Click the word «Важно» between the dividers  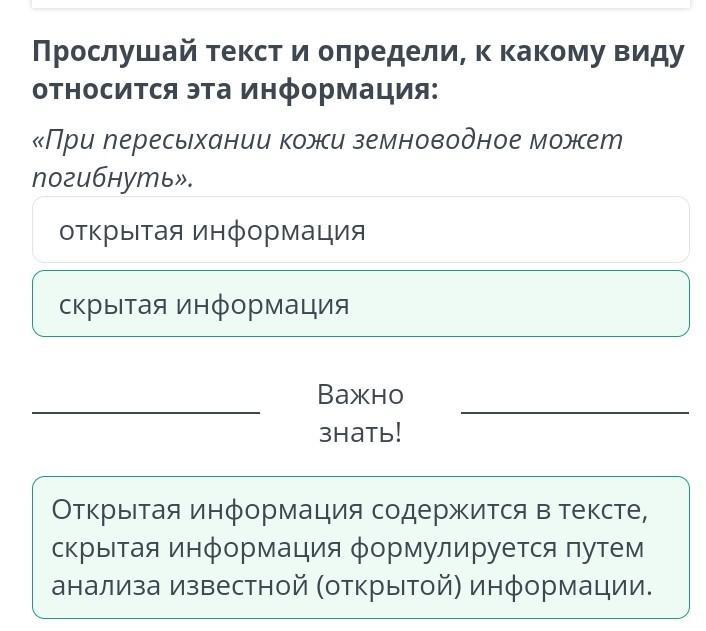tap(360, 395)
